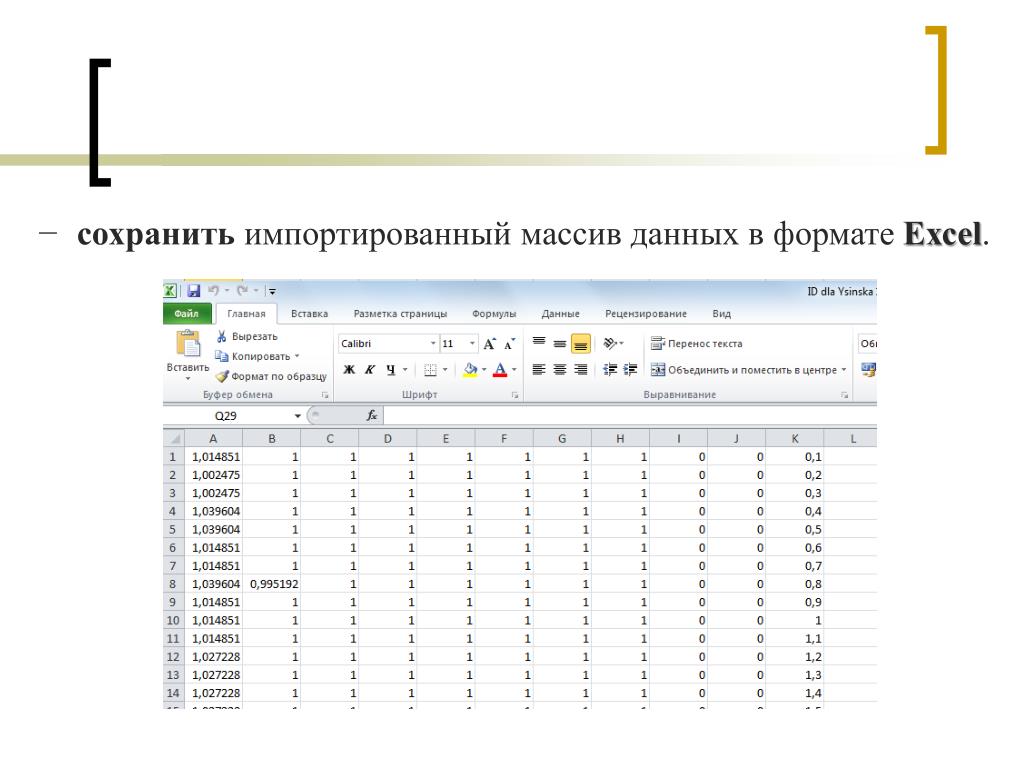Click the middle vertical align icon

click(x=560, y=343)
